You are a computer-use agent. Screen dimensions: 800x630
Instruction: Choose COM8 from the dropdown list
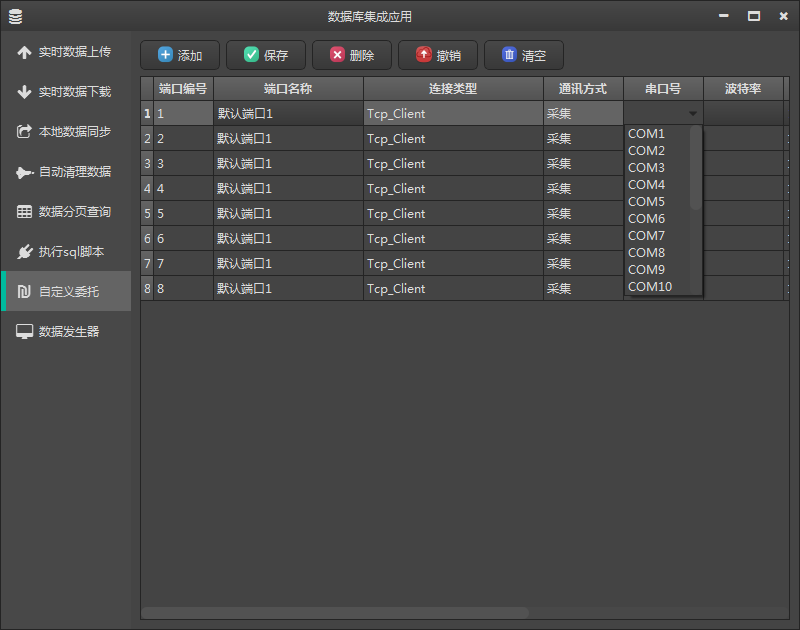point(657,253)
